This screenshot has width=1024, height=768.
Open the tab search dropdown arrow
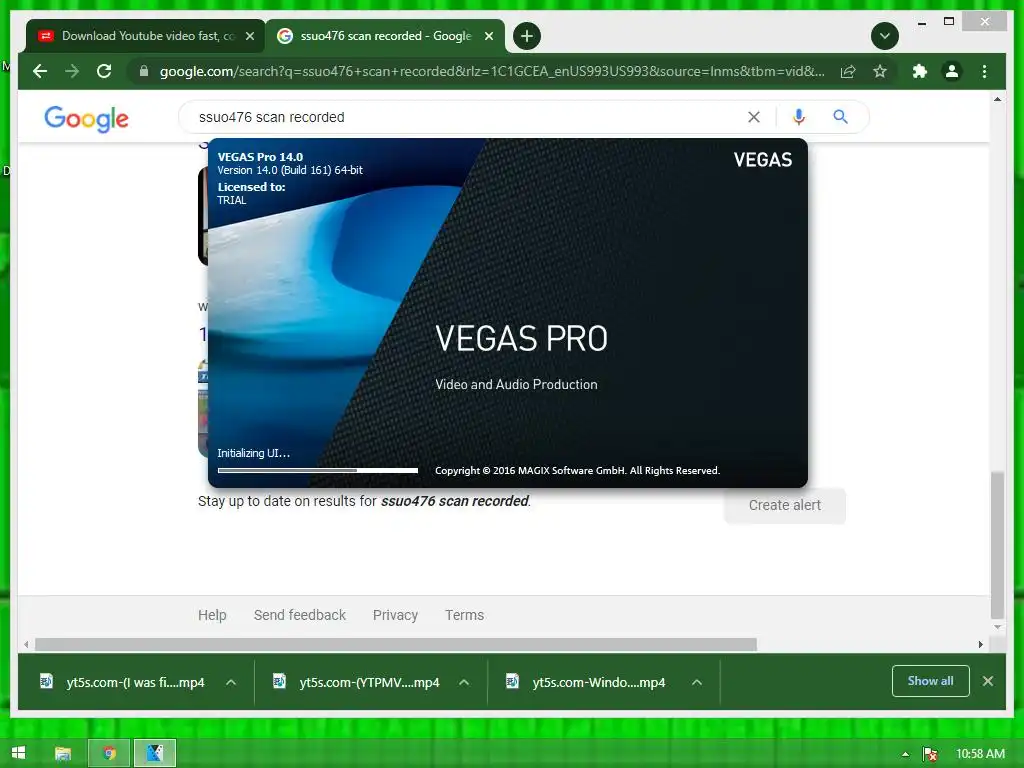click(885, 36)
